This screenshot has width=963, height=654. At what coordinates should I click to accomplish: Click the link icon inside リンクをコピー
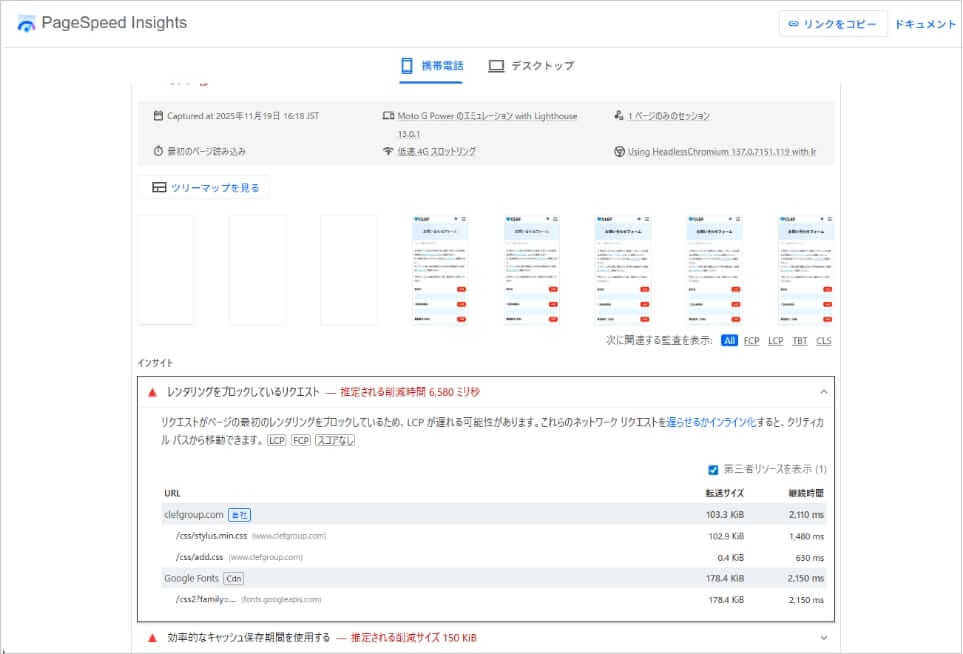click(x=794, y=22)
